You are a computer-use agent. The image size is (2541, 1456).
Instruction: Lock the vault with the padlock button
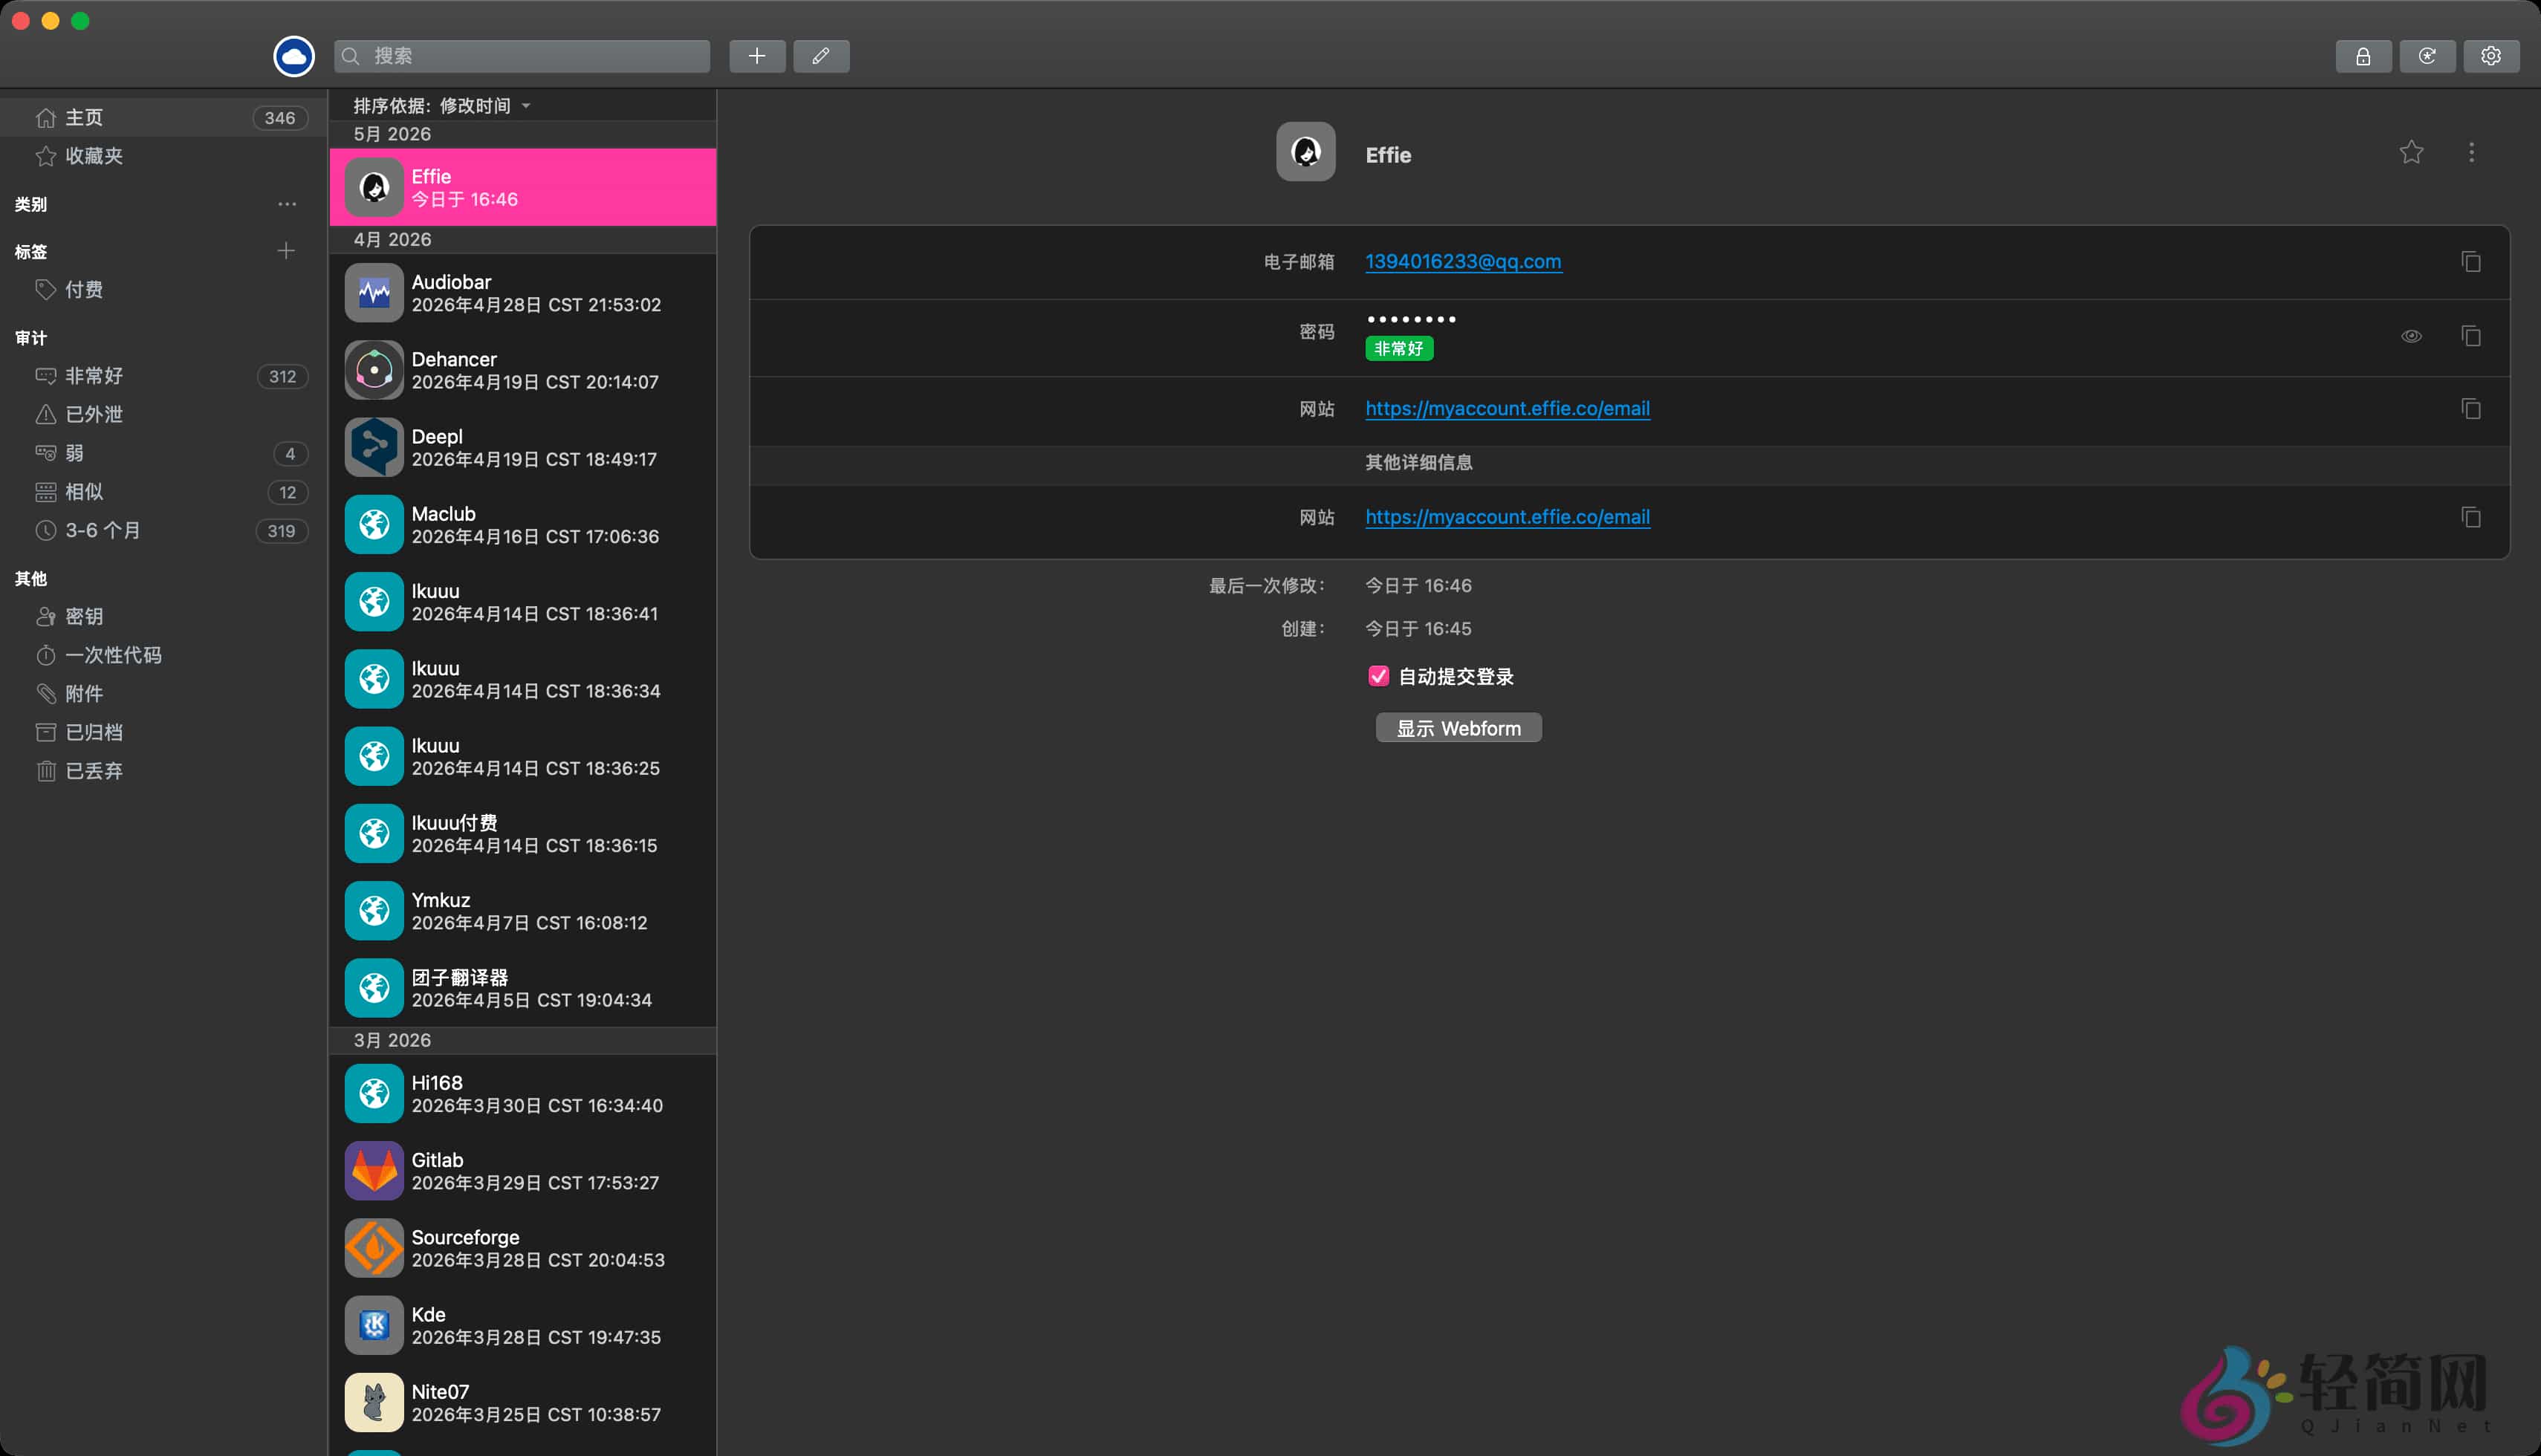[2363, 56]
